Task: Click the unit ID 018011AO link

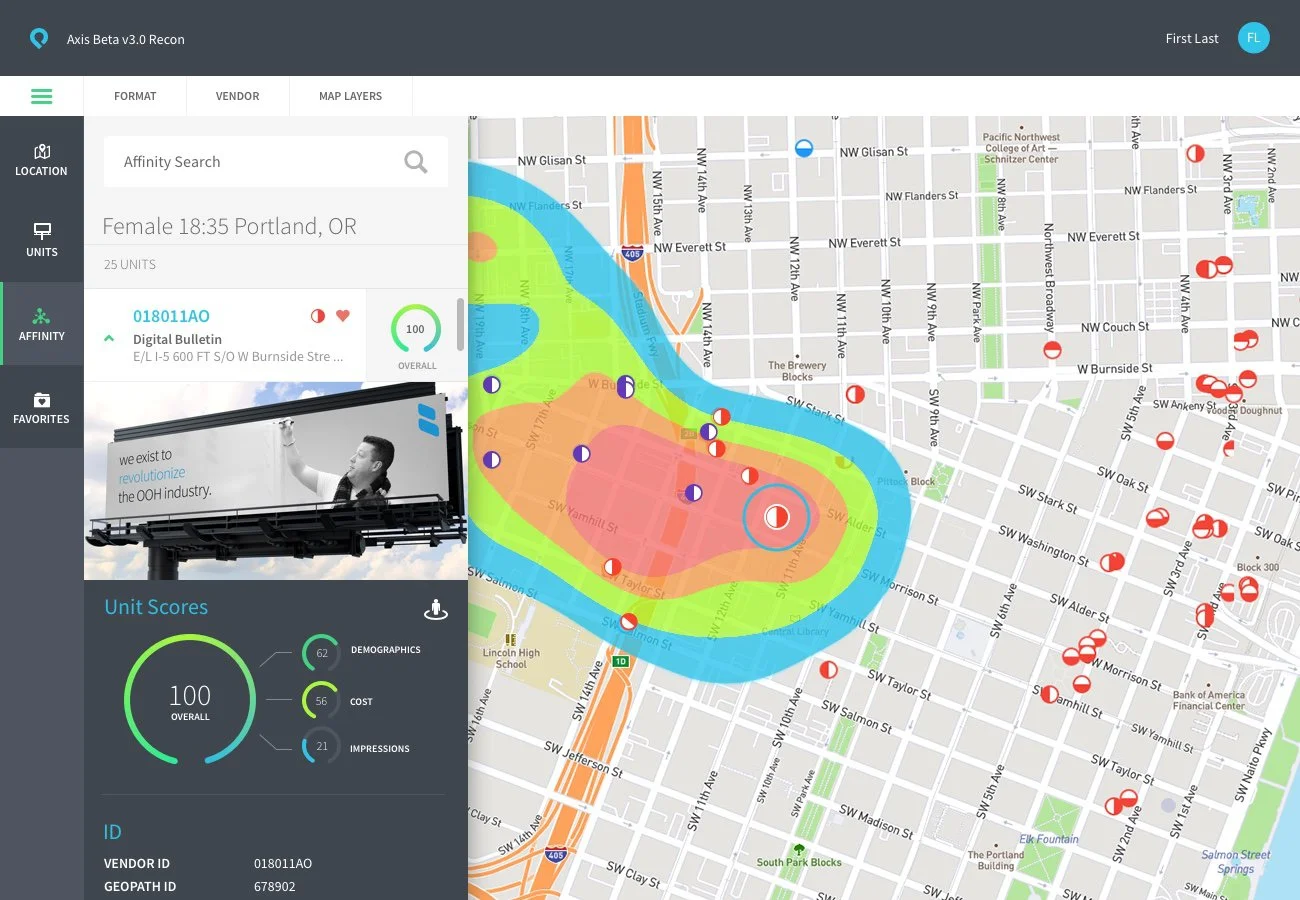Action: [171, 316]
